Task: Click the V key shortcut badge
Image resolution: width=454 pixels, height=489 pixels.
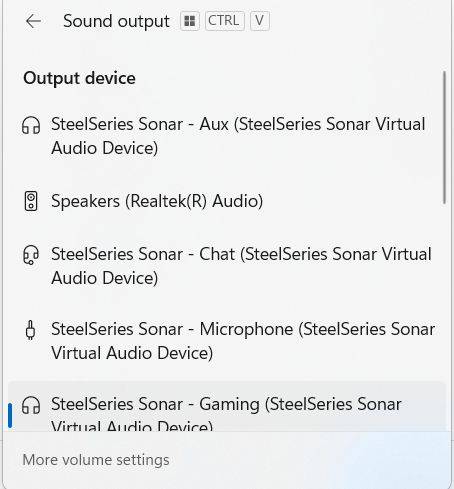Action: 260,21
